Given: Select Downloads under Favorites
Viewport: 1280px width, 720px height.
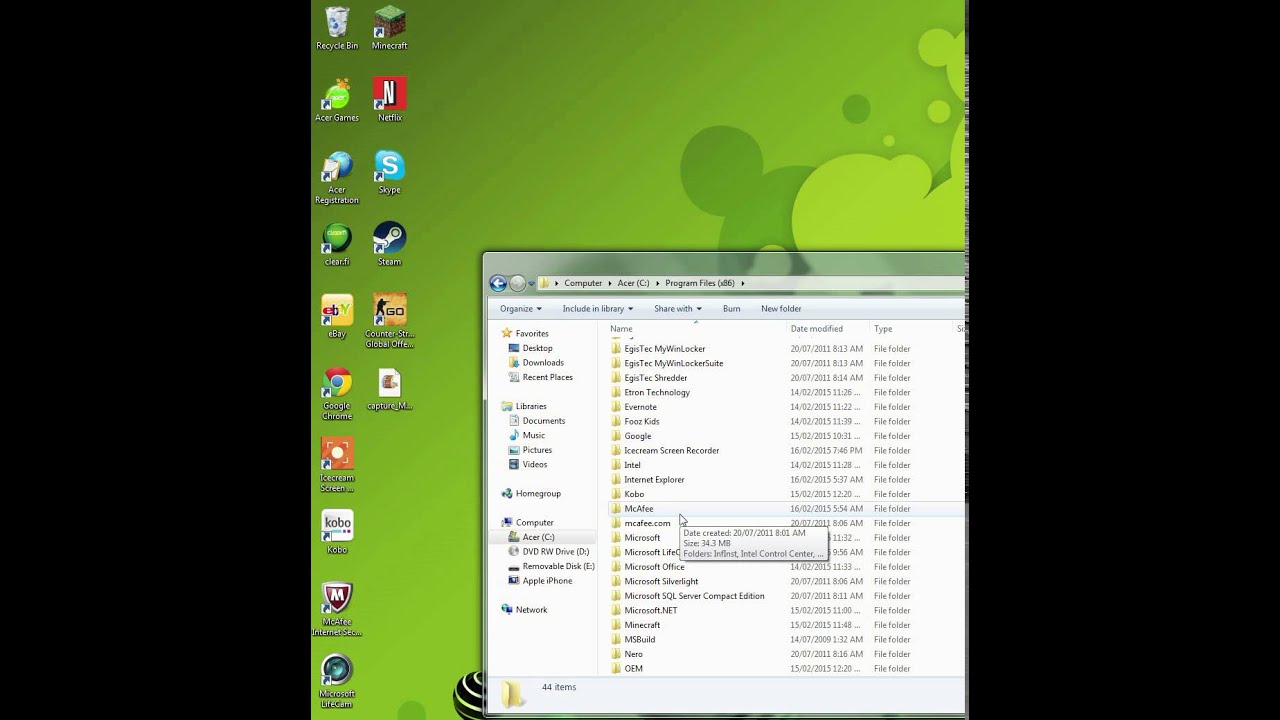Looking at the screenshot, I should [543, 363].
